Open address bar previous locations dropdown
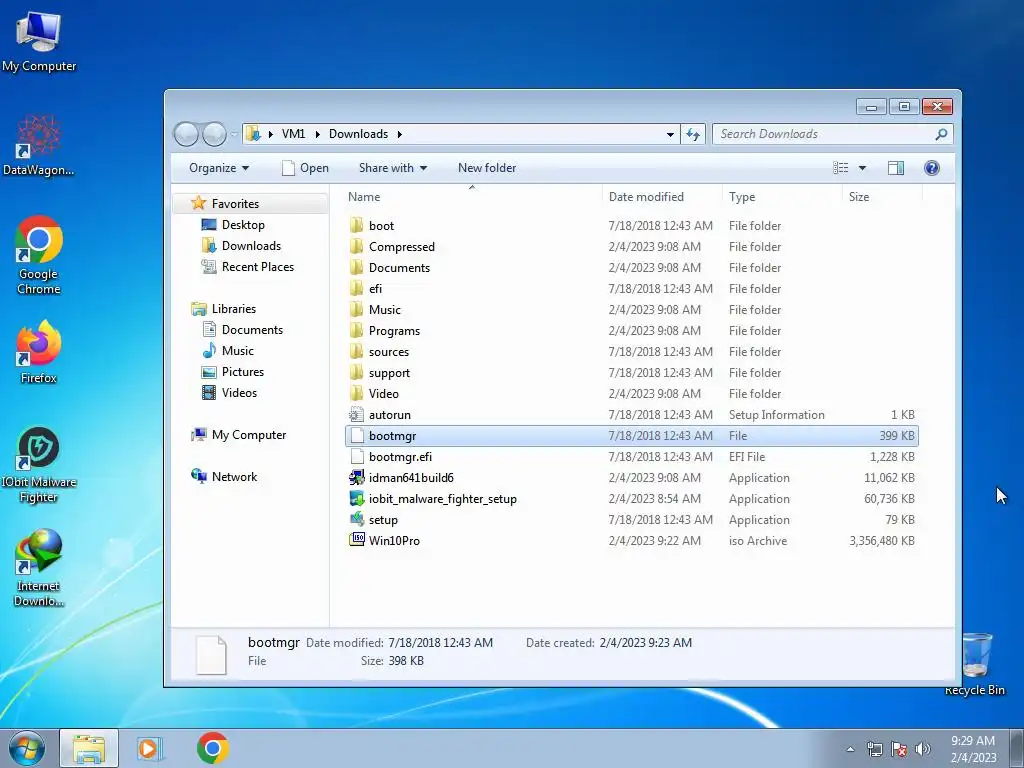Image resolution: width=1024 pixels, height=768 pixels. pos(670,135)
